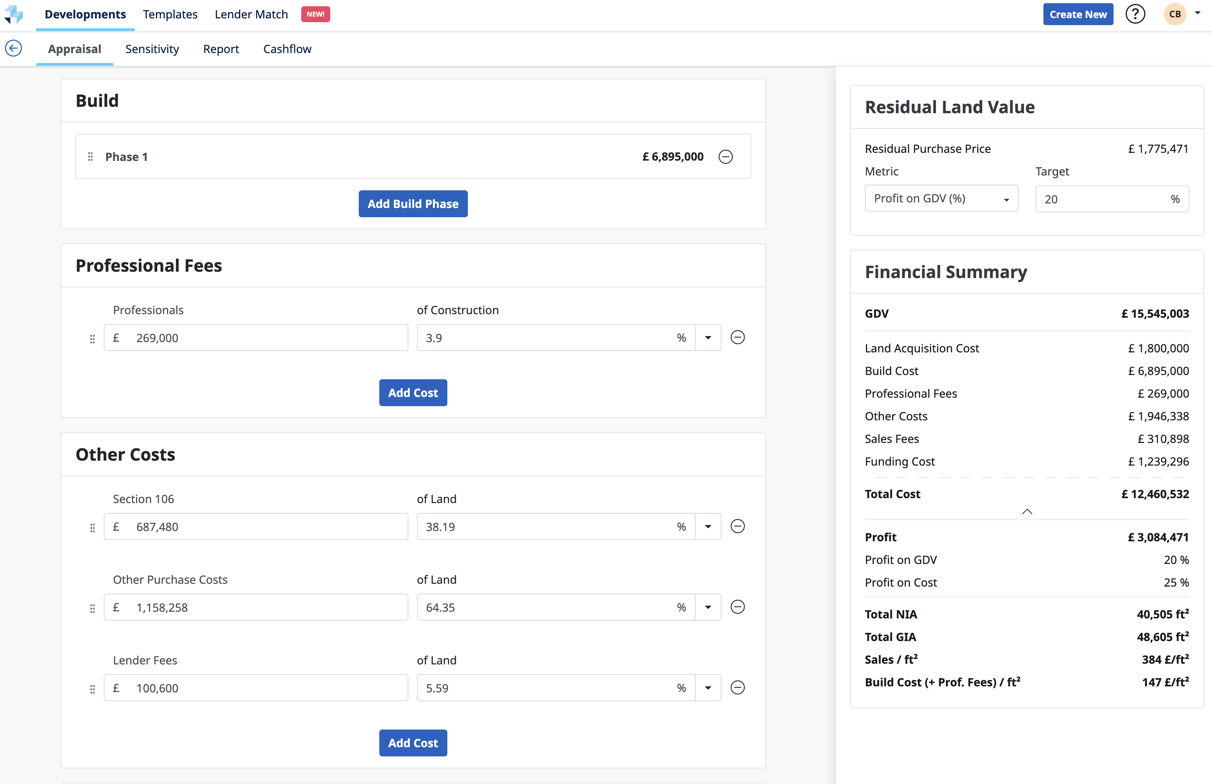Click the Add Build Phase button
The height and width of the screenshot is (784, 1212).
[413, 204]
